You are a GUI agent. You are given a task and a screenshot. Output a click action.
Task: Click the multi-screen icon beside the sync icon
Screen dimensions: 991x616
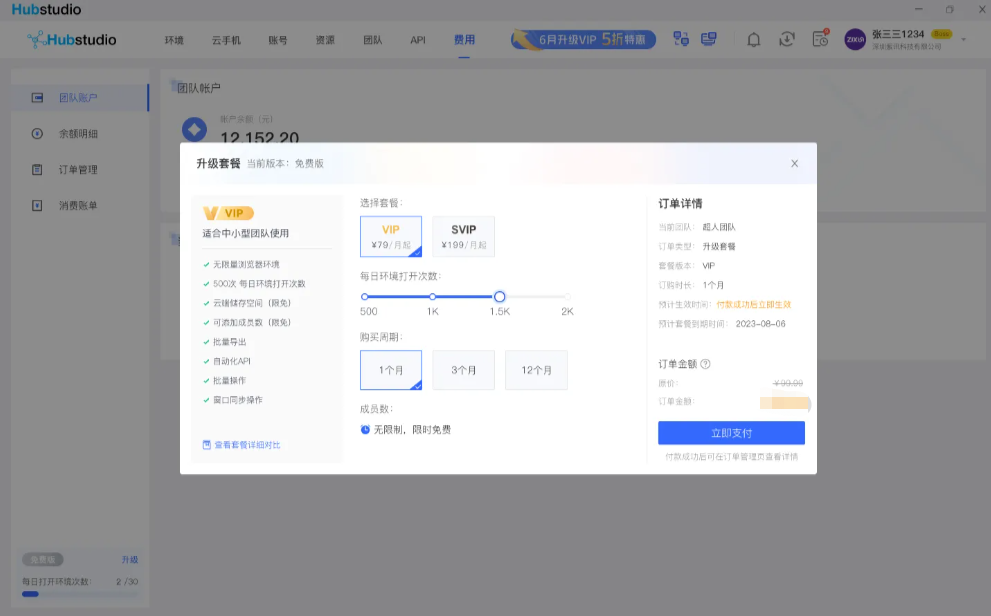pos(708,39)
